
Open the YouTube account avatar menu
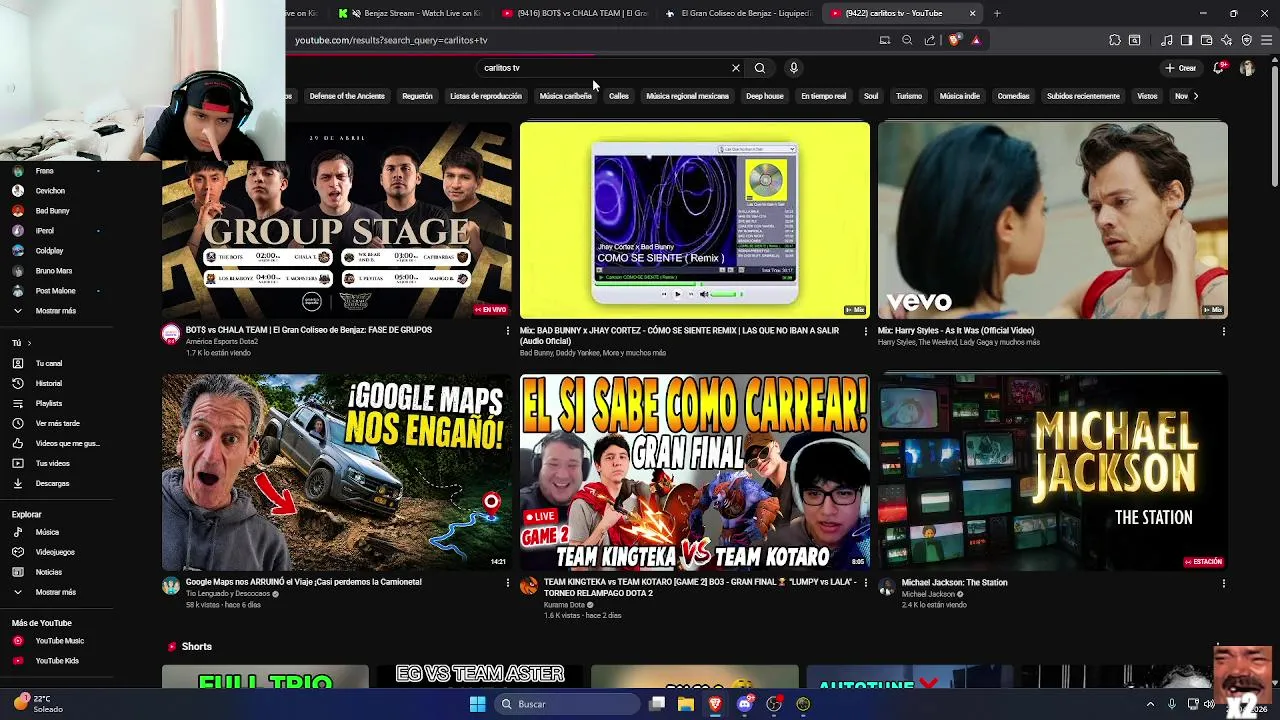coord(1247,68)
